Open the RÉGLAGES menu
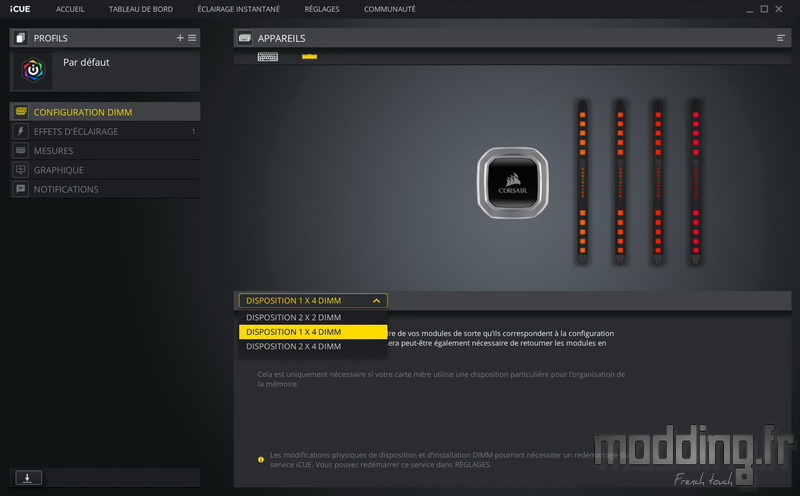This screenshot has width=800, height=496. coord(322,9)
